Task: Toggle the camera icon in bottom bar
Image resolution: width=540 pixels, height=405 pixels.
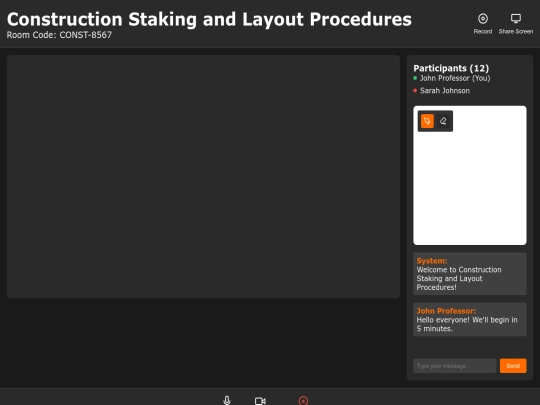Action: 260,401
